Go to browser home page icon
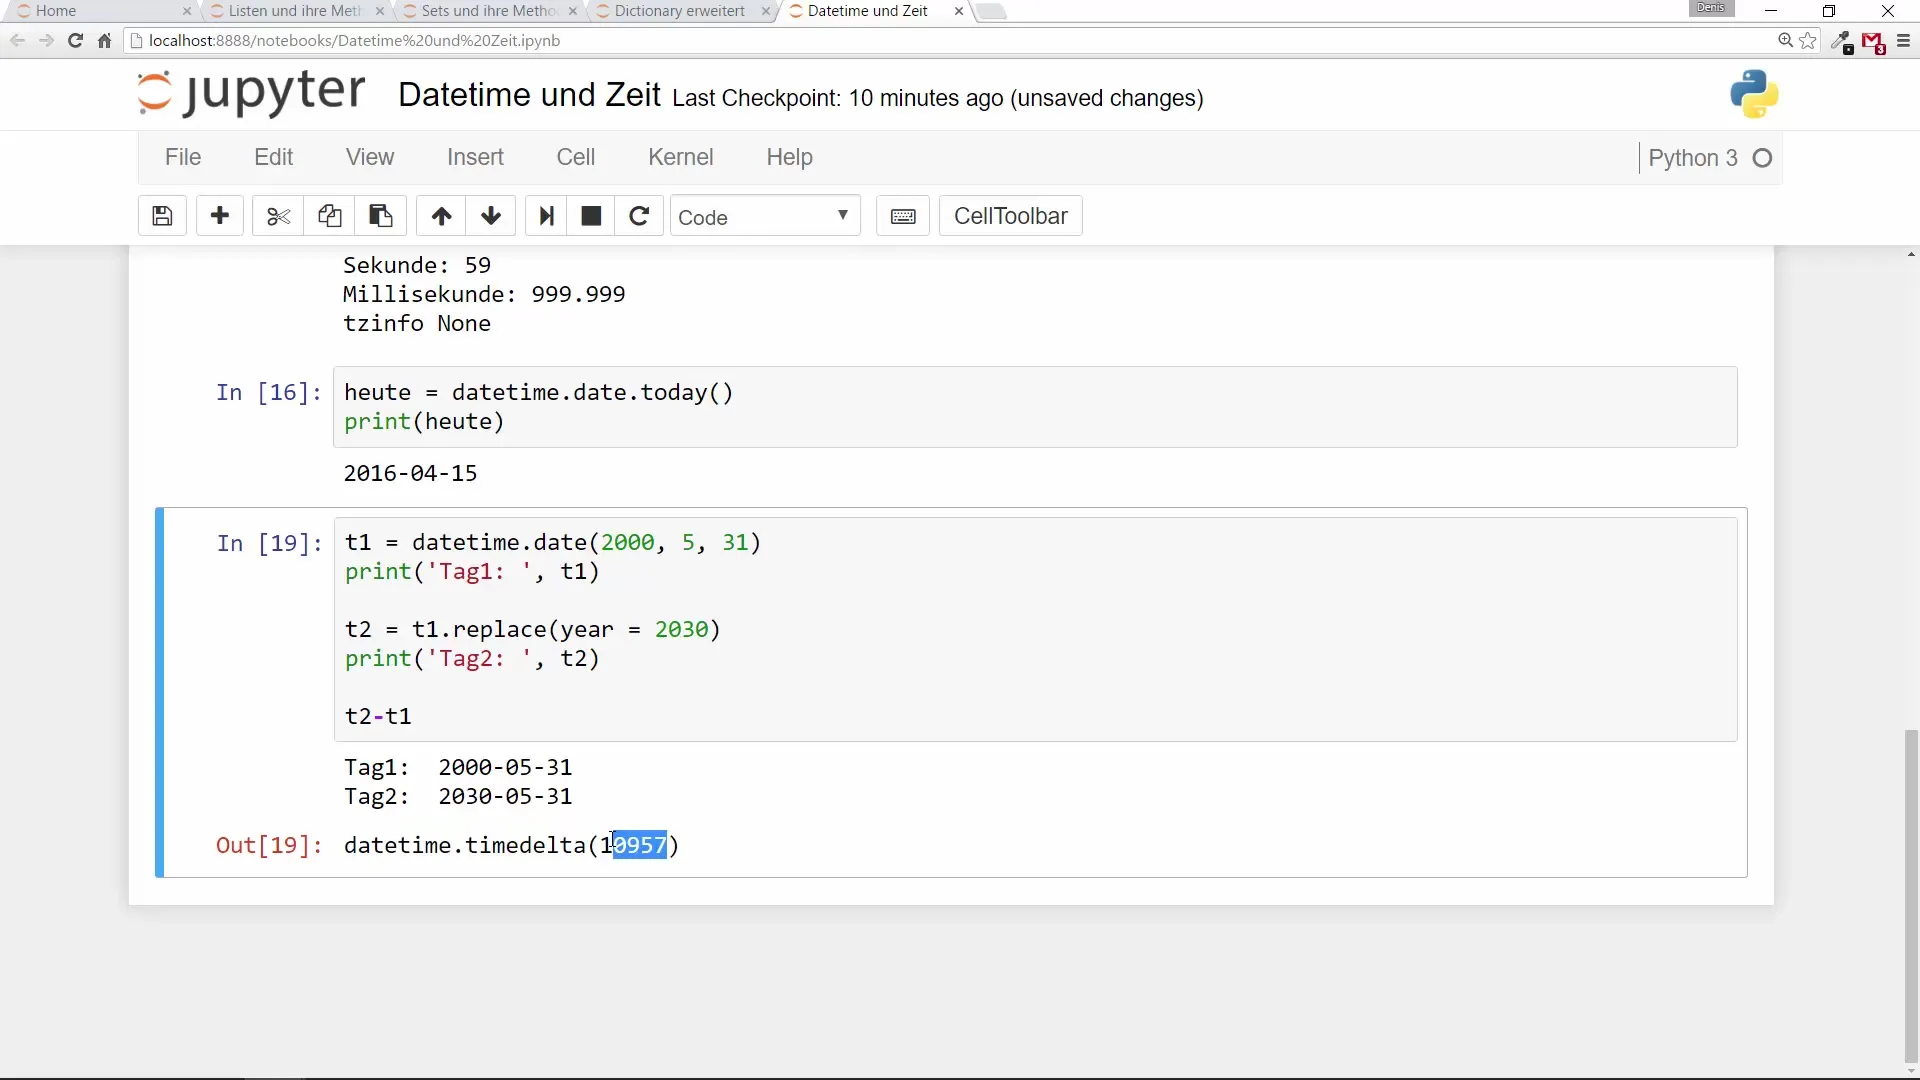1920x1080 pixels. (x=104, y=41)
